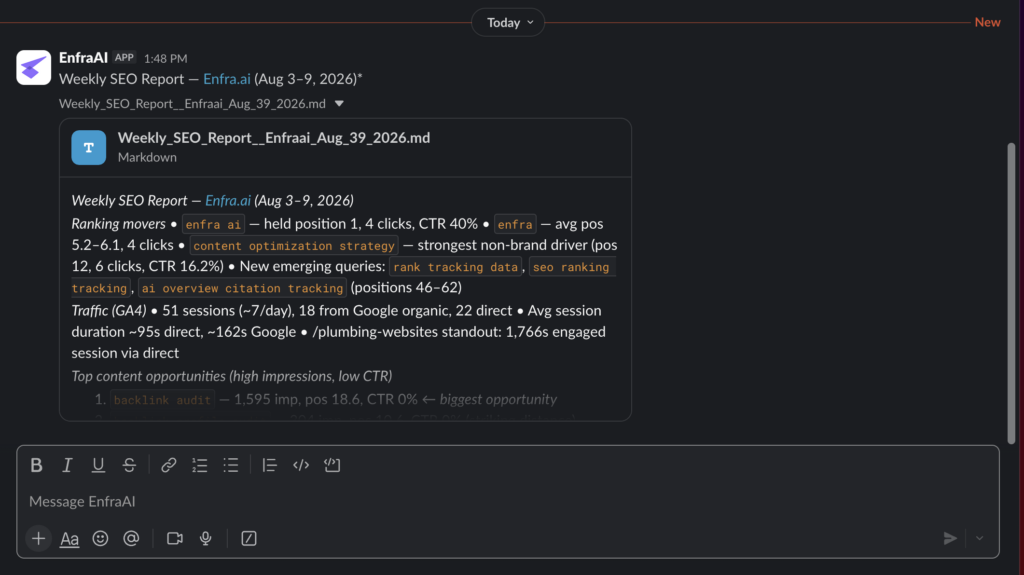Start a bulleted list
The image size is (1024, 575).
coord(231,465)
